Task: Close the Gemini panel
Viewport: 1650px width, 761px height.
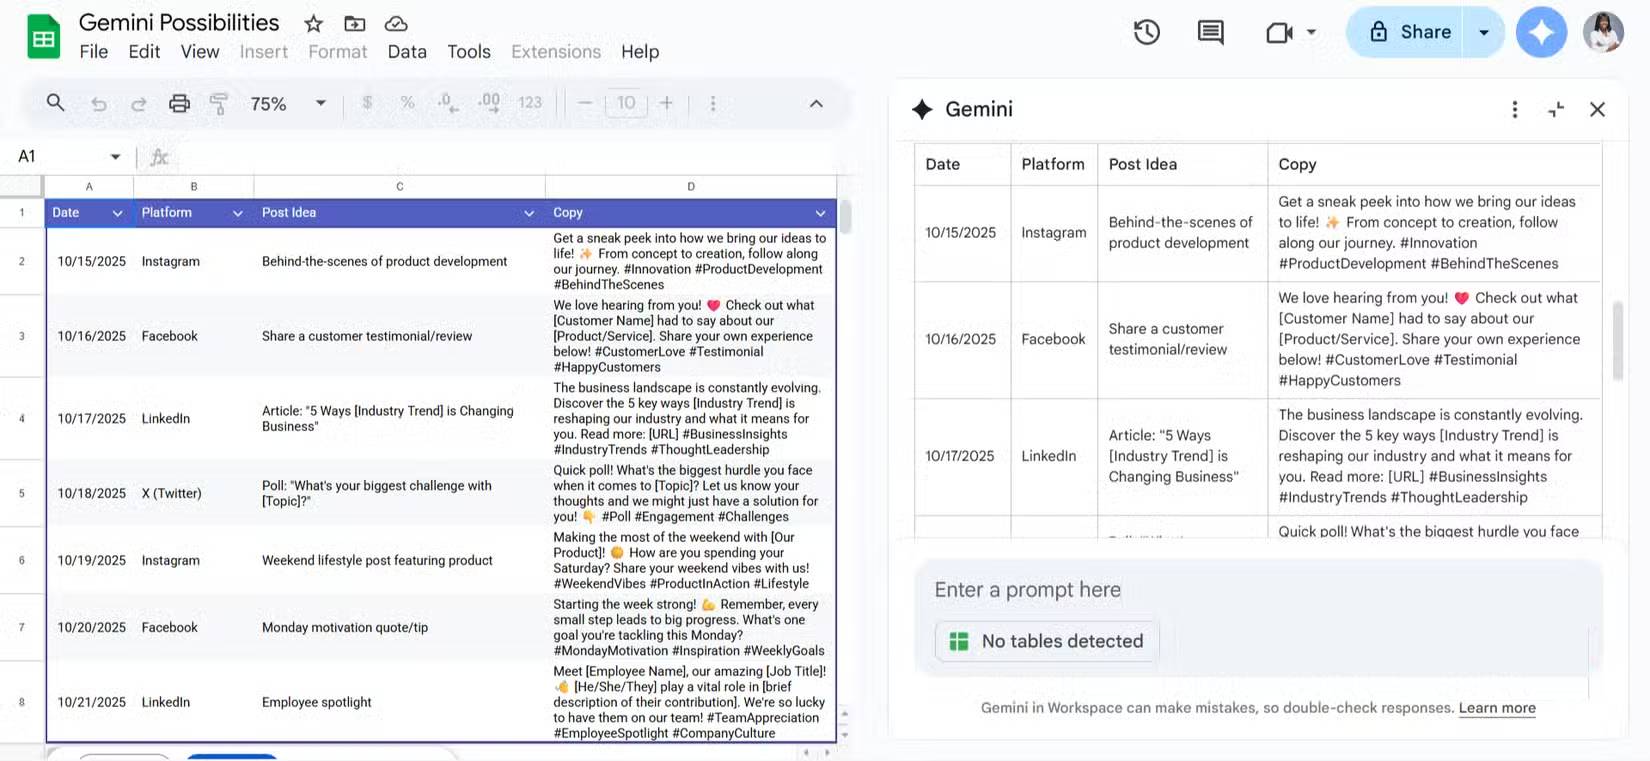Action: tap(1597, 109)
